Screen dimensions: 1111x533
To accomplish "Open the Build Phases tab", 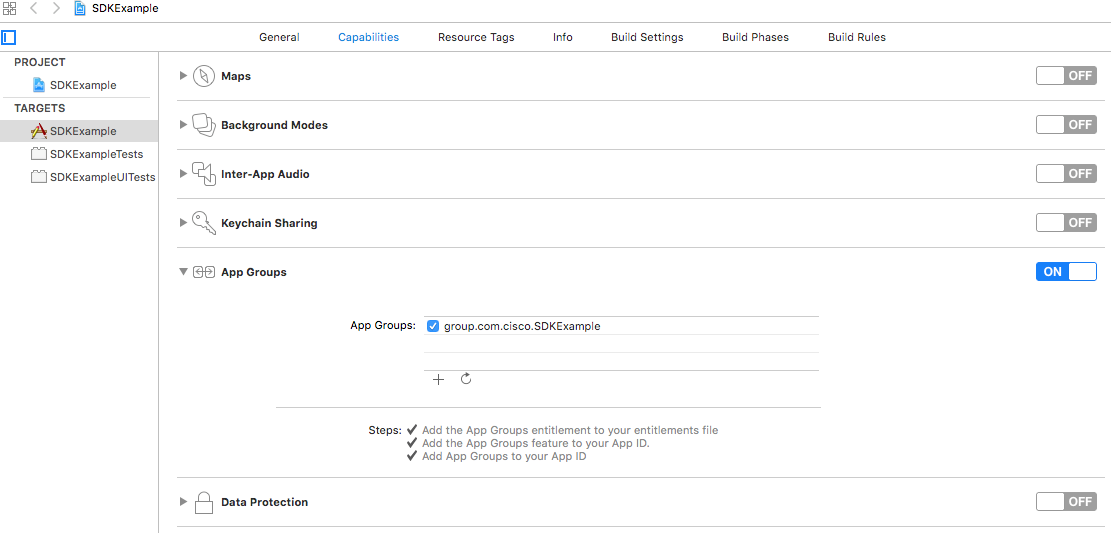I will coord(755,37).
